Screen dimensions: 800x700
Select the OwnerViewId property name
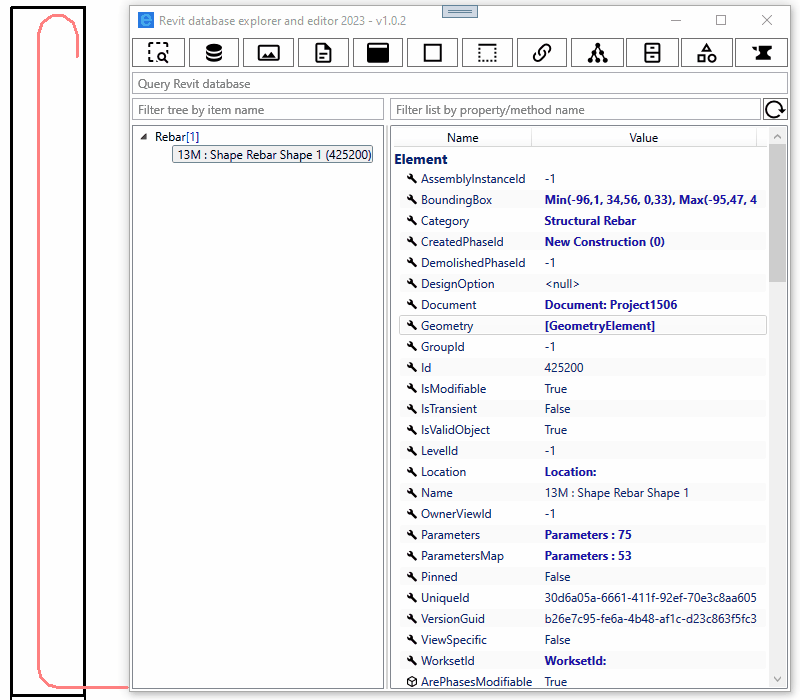456,514
